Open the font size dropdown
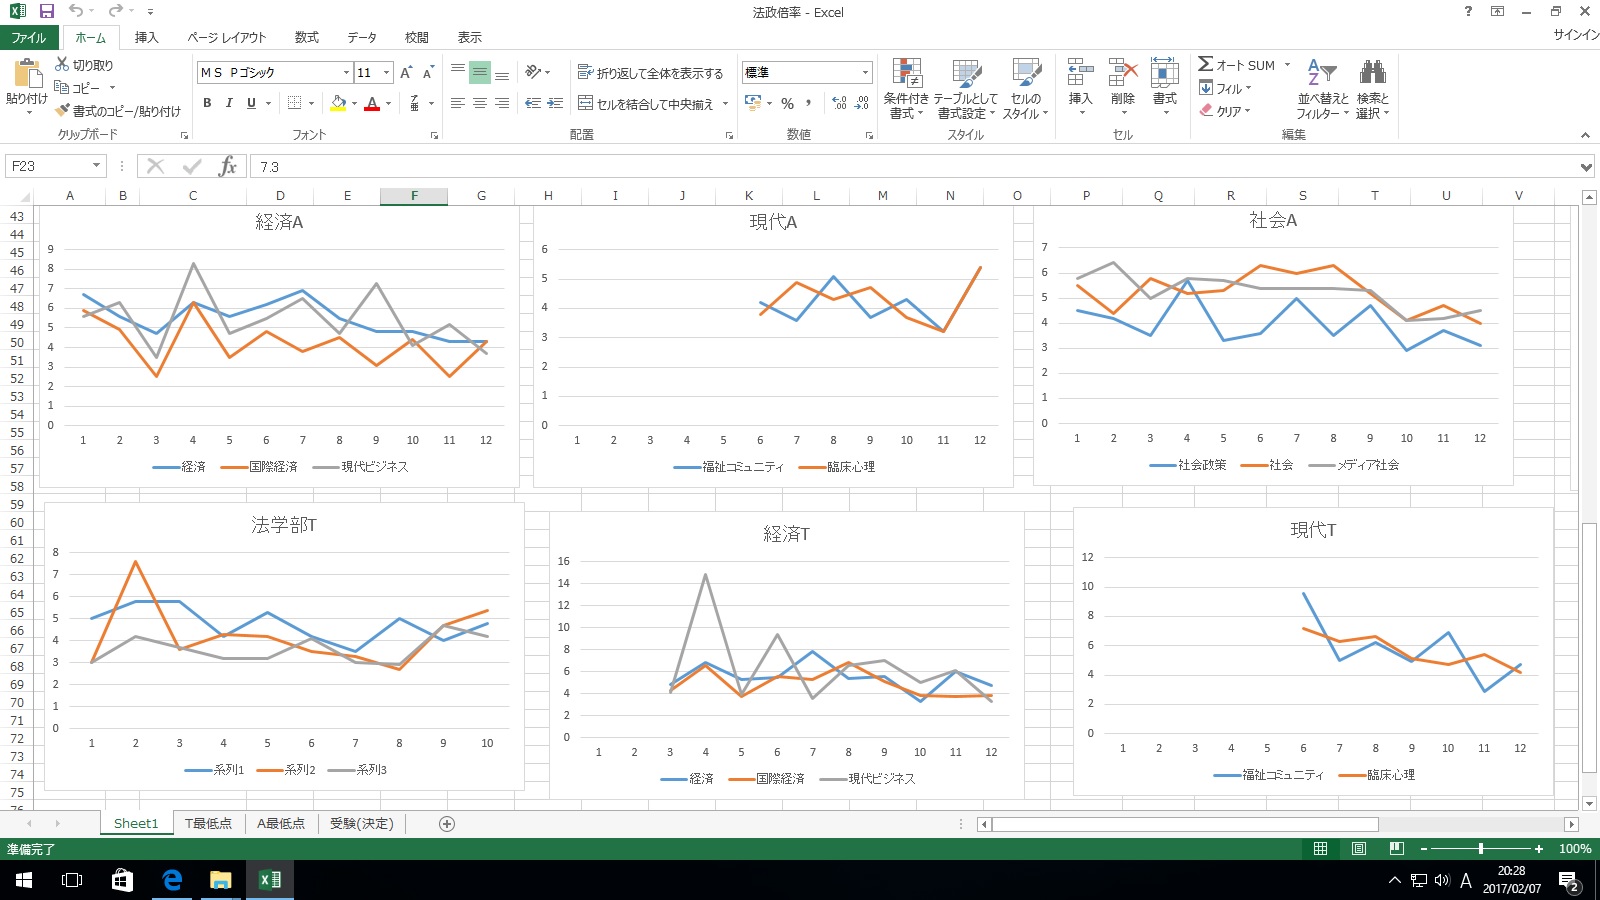This screenshot has height=900, width=1600. pos(387,73)
